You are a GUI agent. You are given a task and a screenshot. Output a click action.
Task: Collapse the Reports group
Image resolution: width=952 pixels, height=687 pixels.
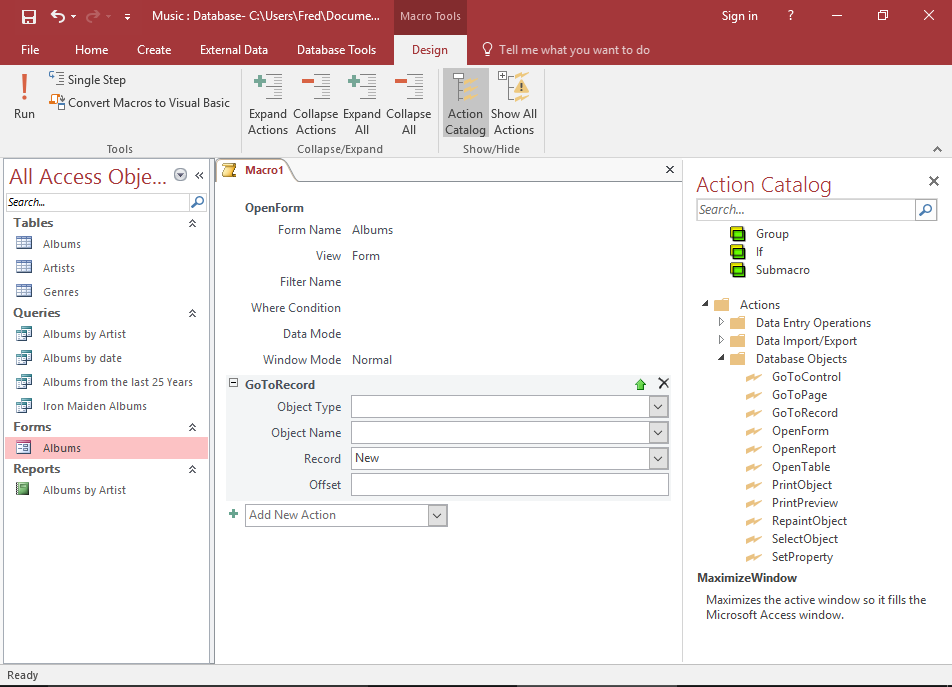click(192, 469)
